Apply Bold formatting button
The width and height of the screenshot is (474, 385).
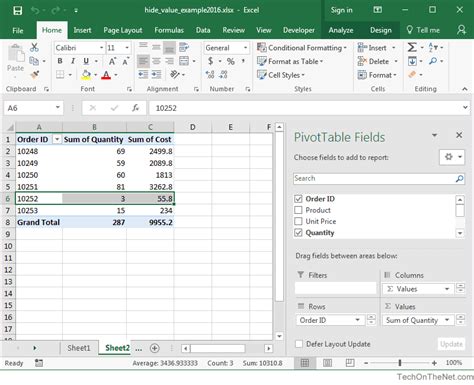point(60,61)
